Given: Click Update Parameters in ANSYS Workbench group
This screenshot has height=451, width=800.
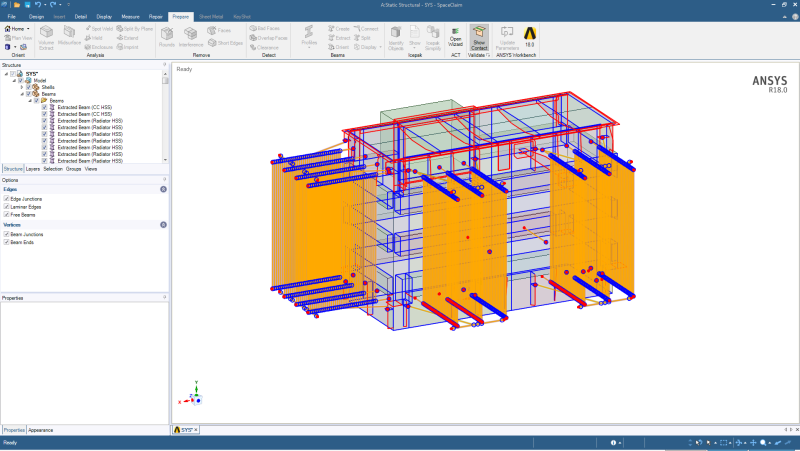Looking at the screenshot, I should coord(507,38).
